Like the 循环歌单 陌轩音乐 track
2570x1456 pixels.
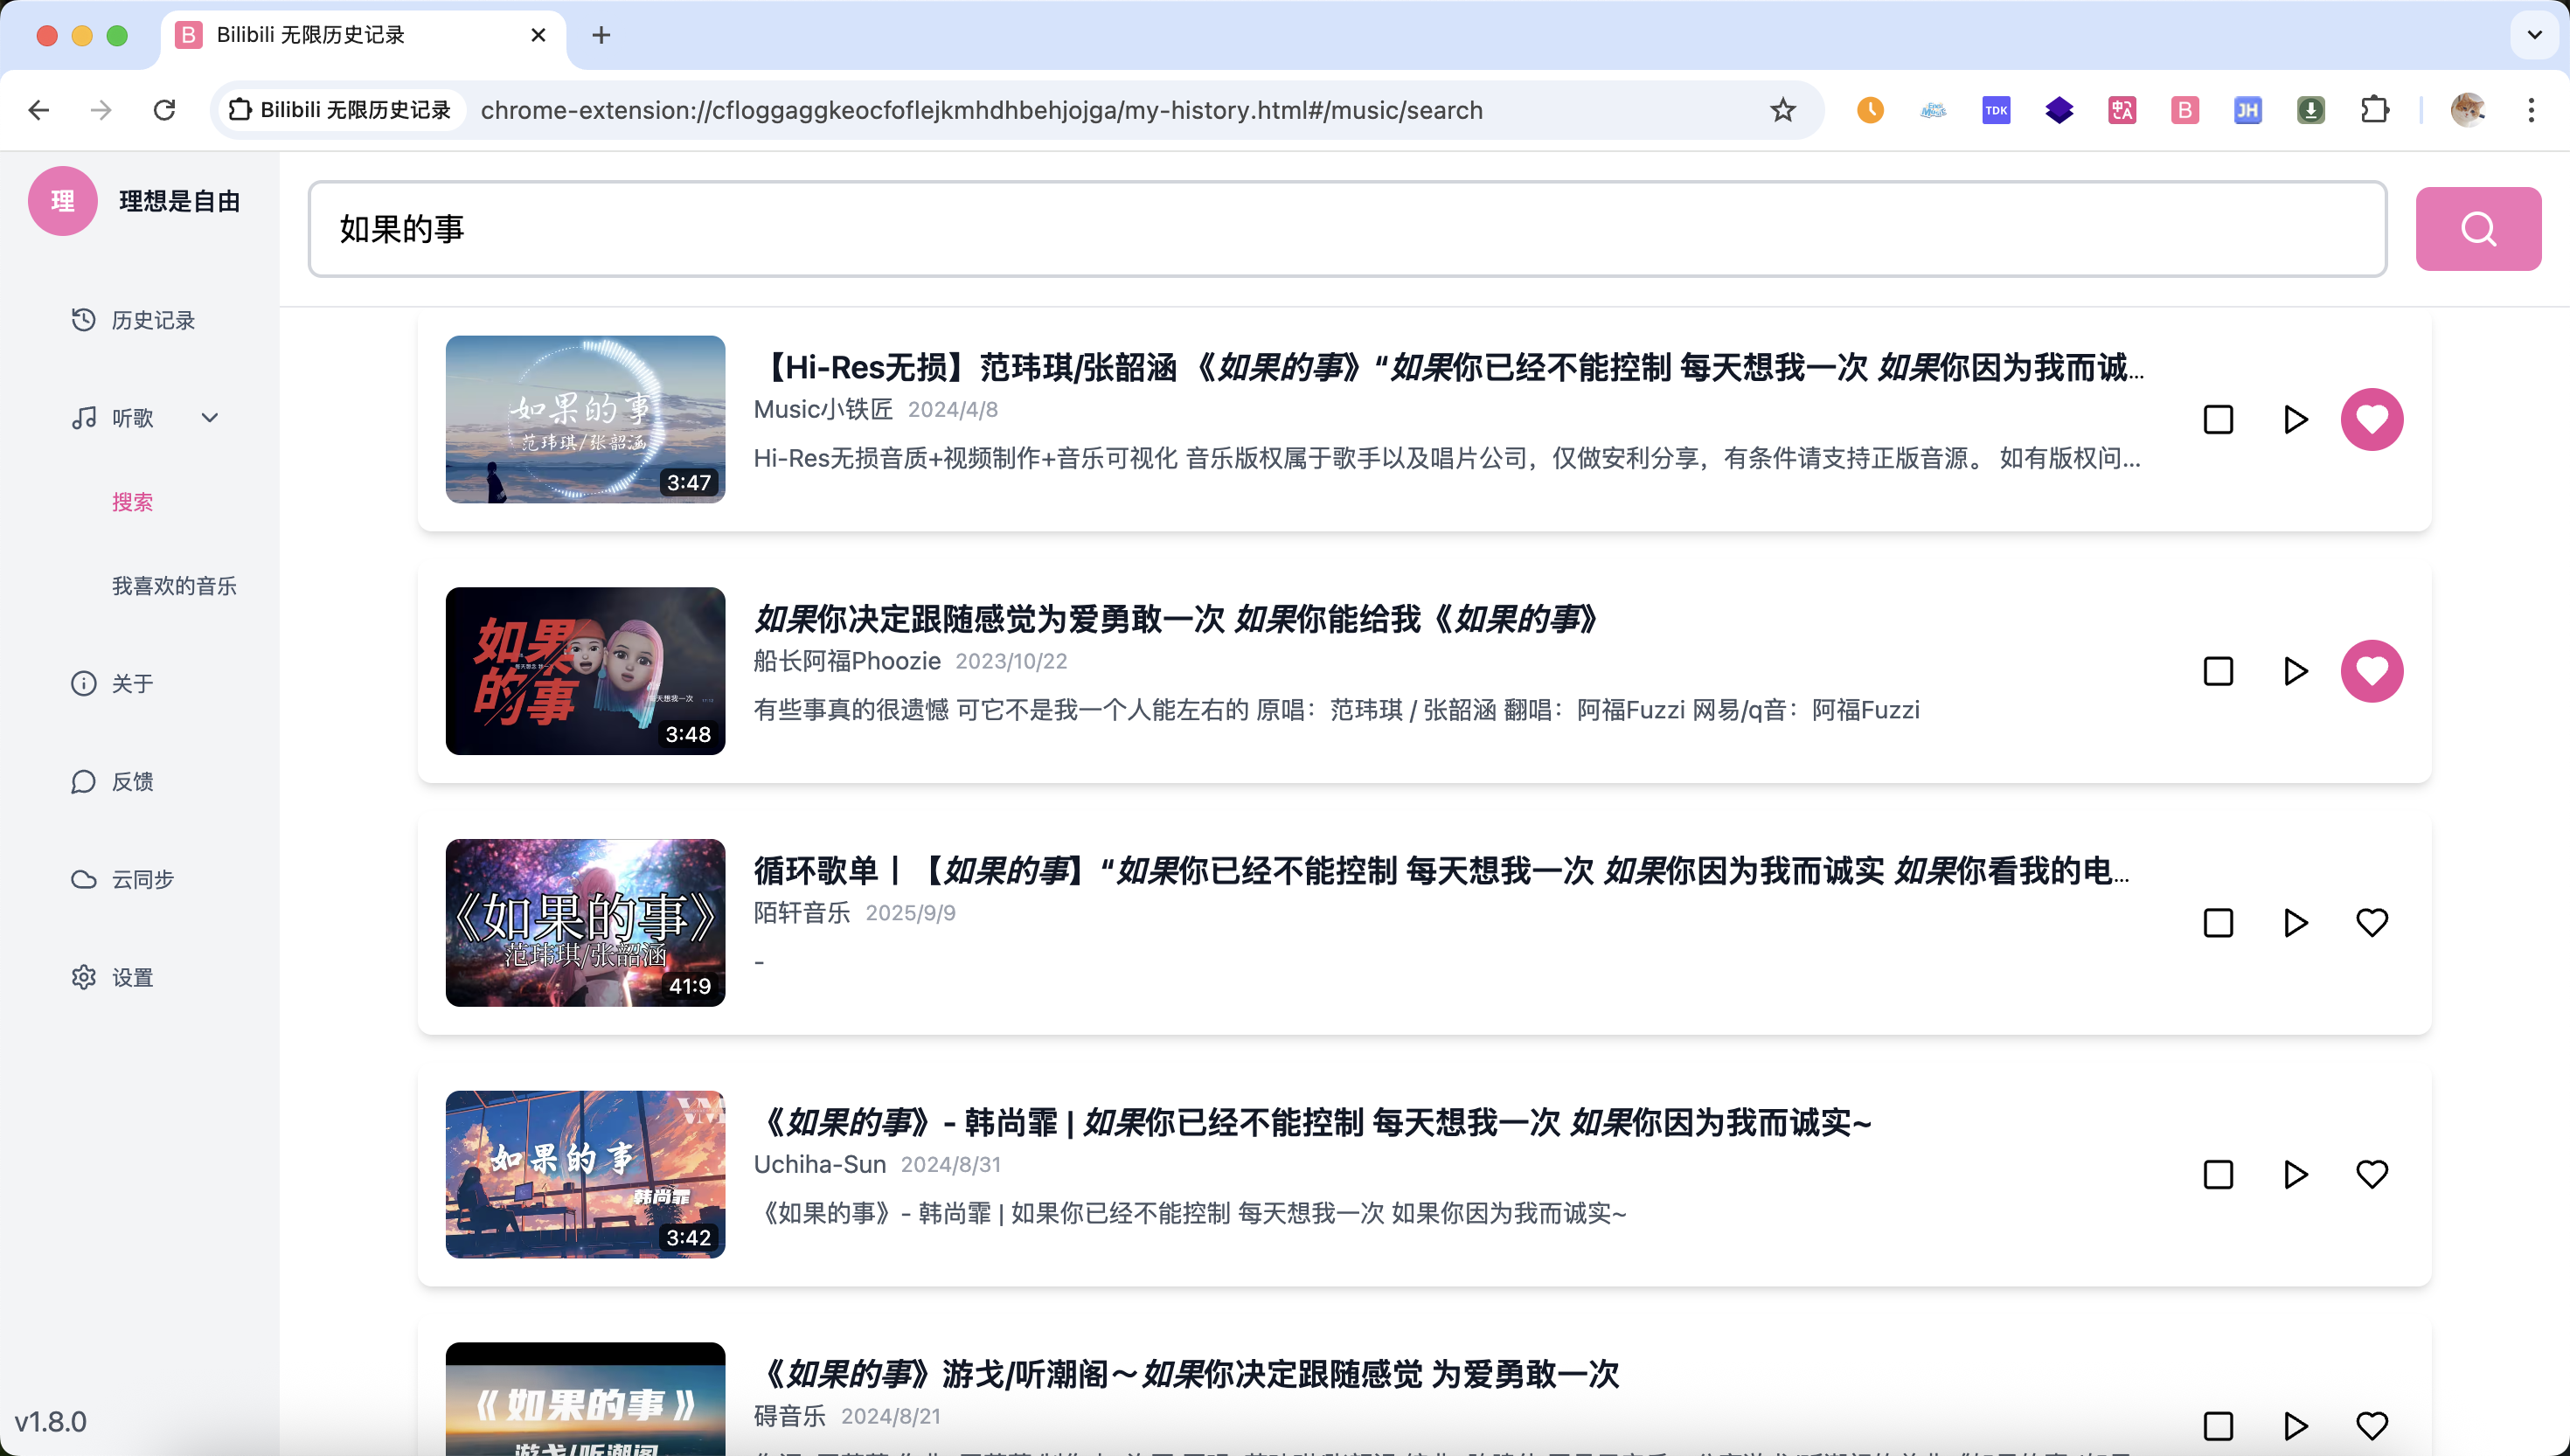[x=2372, y=923]
